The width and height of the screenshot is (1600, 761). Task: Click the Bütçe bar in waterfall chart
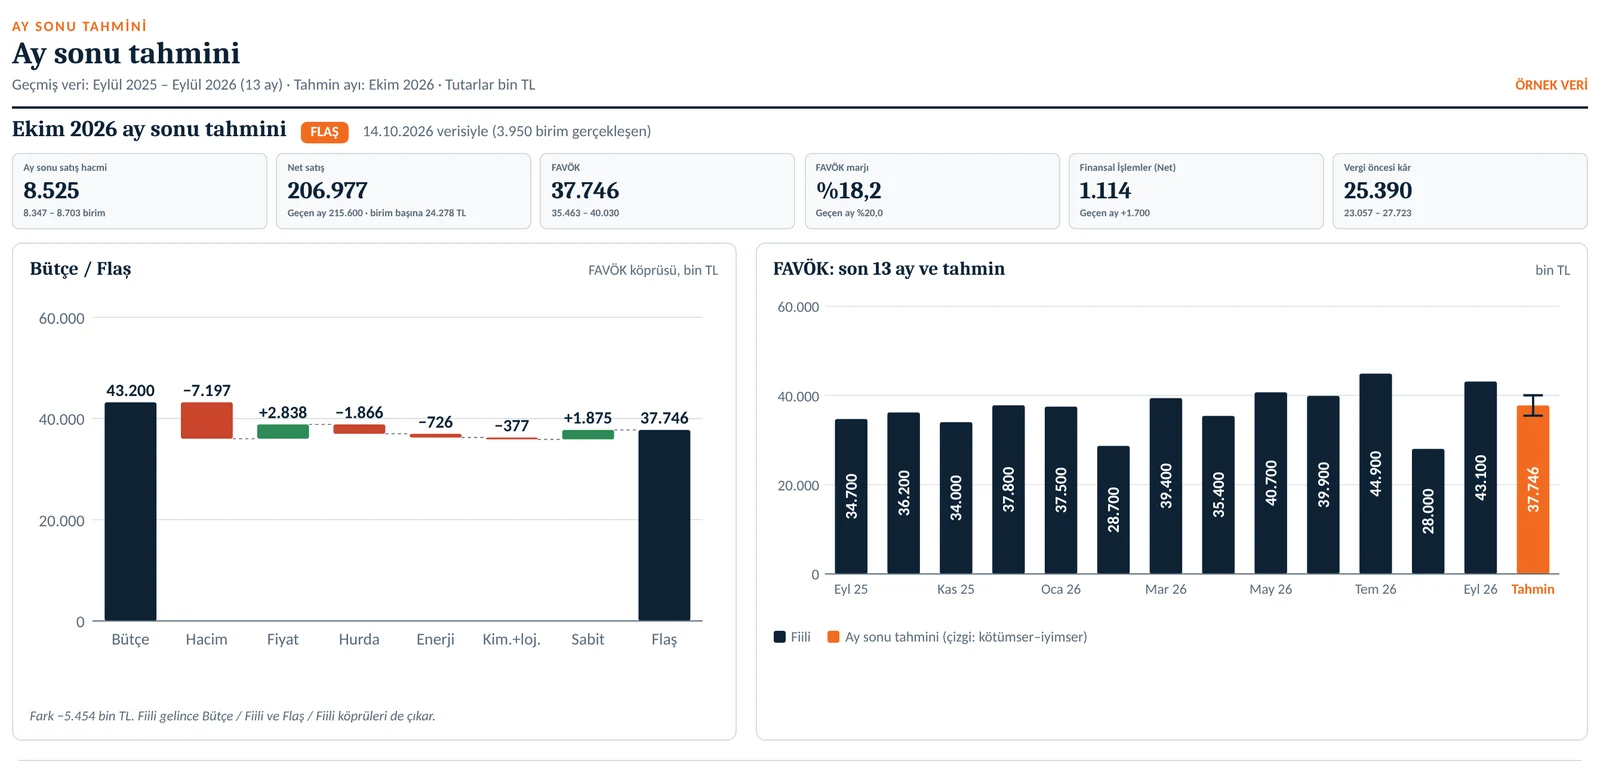[x=130, y=512]
